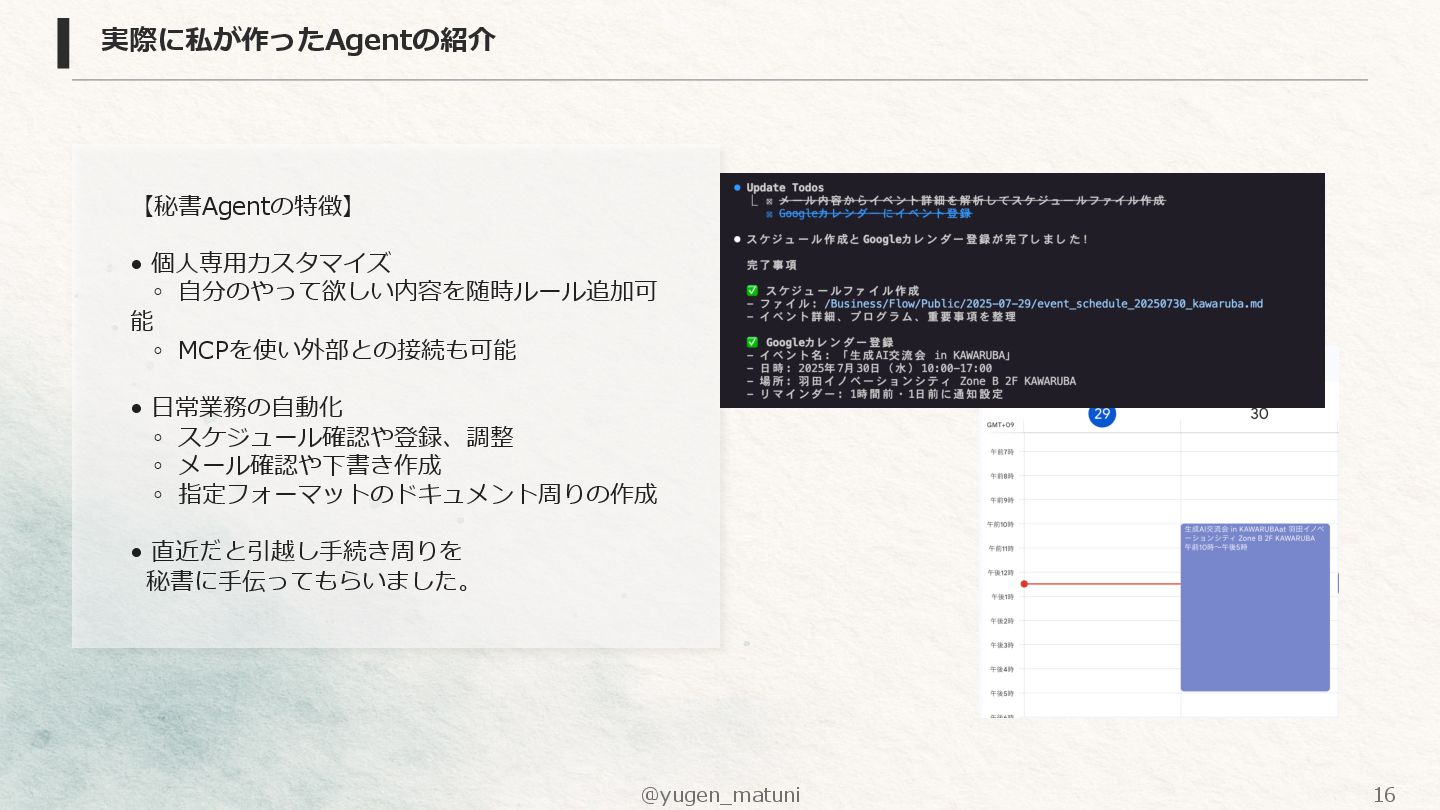Click the 午後1時 time label

pos(1002,597)
